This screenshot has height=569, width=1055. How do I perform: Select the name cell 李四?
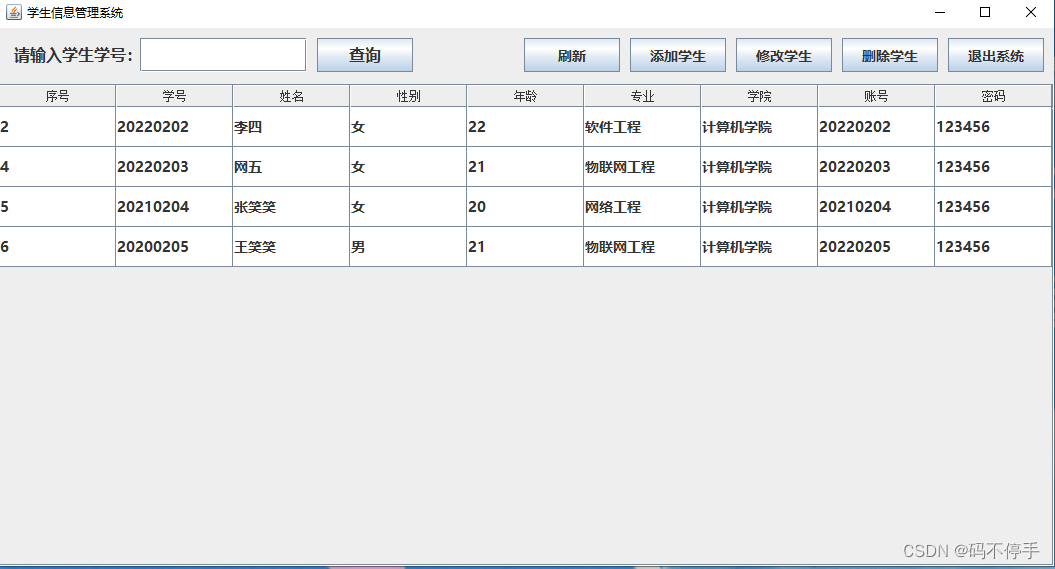click(x=291, y=126)
